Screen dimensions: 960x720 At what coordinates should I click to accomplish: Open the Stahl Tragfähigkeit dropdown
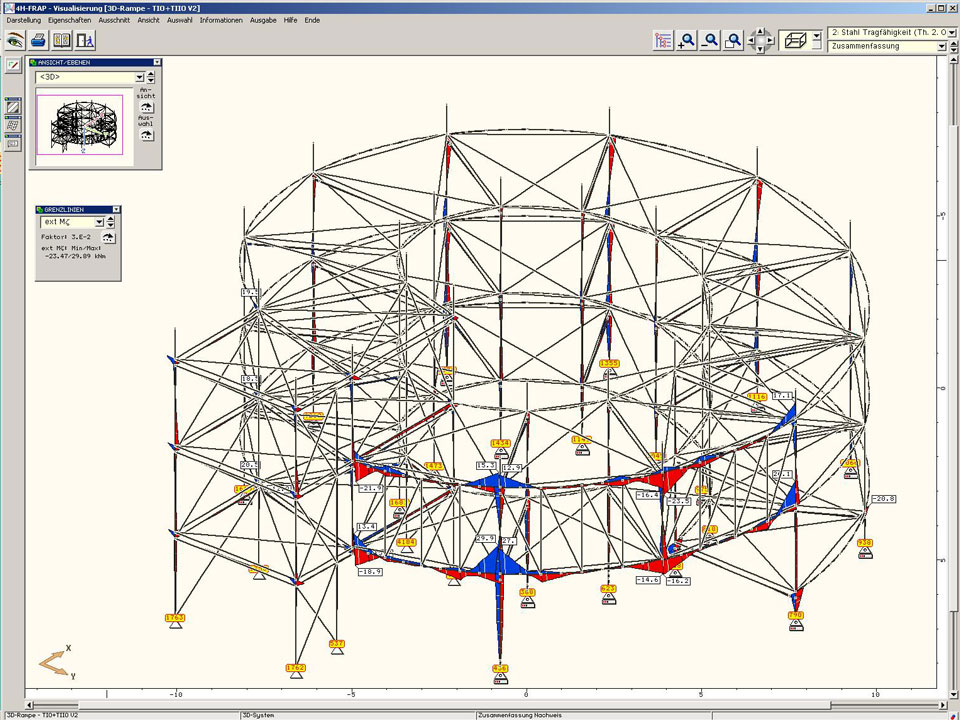pyautogui.click(x=951, y=33)
